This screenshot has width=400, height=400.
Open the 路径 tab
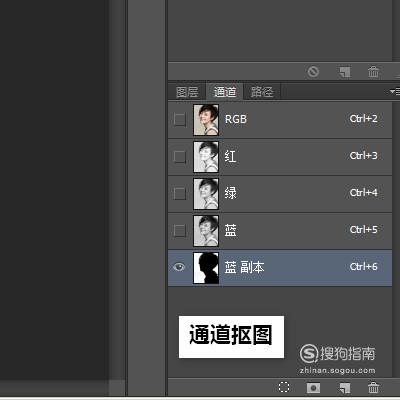pos(262,92)
